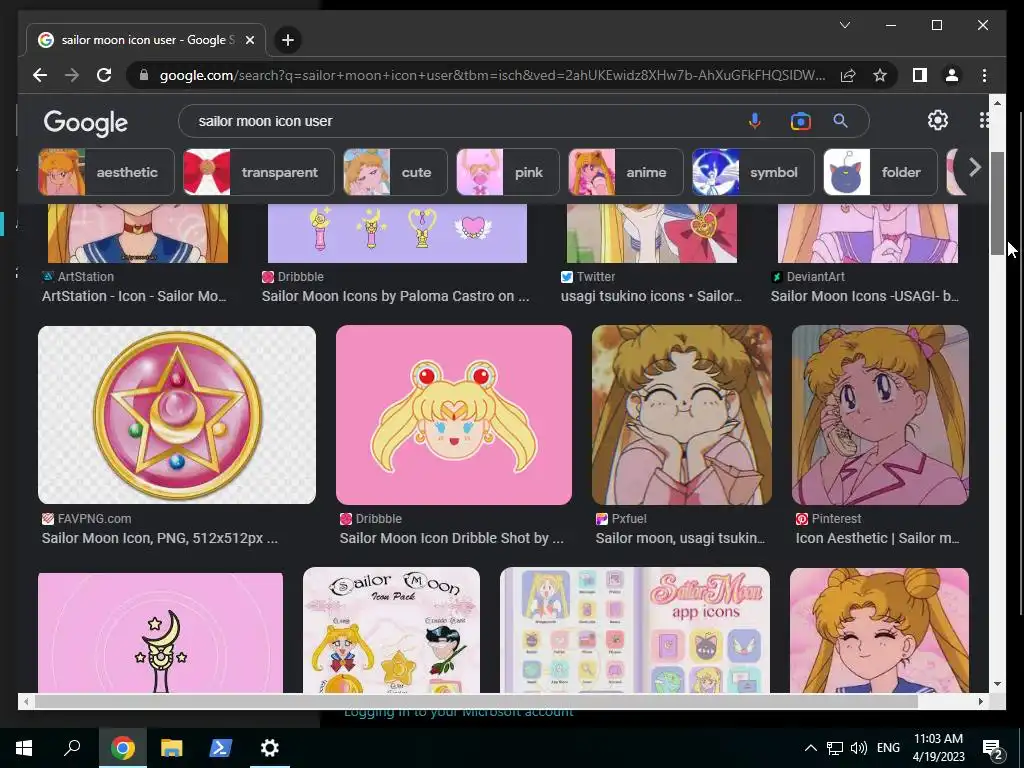1024x768 pixels.
Task: Filter results by cute chip
Action: [x=395, y=172]
